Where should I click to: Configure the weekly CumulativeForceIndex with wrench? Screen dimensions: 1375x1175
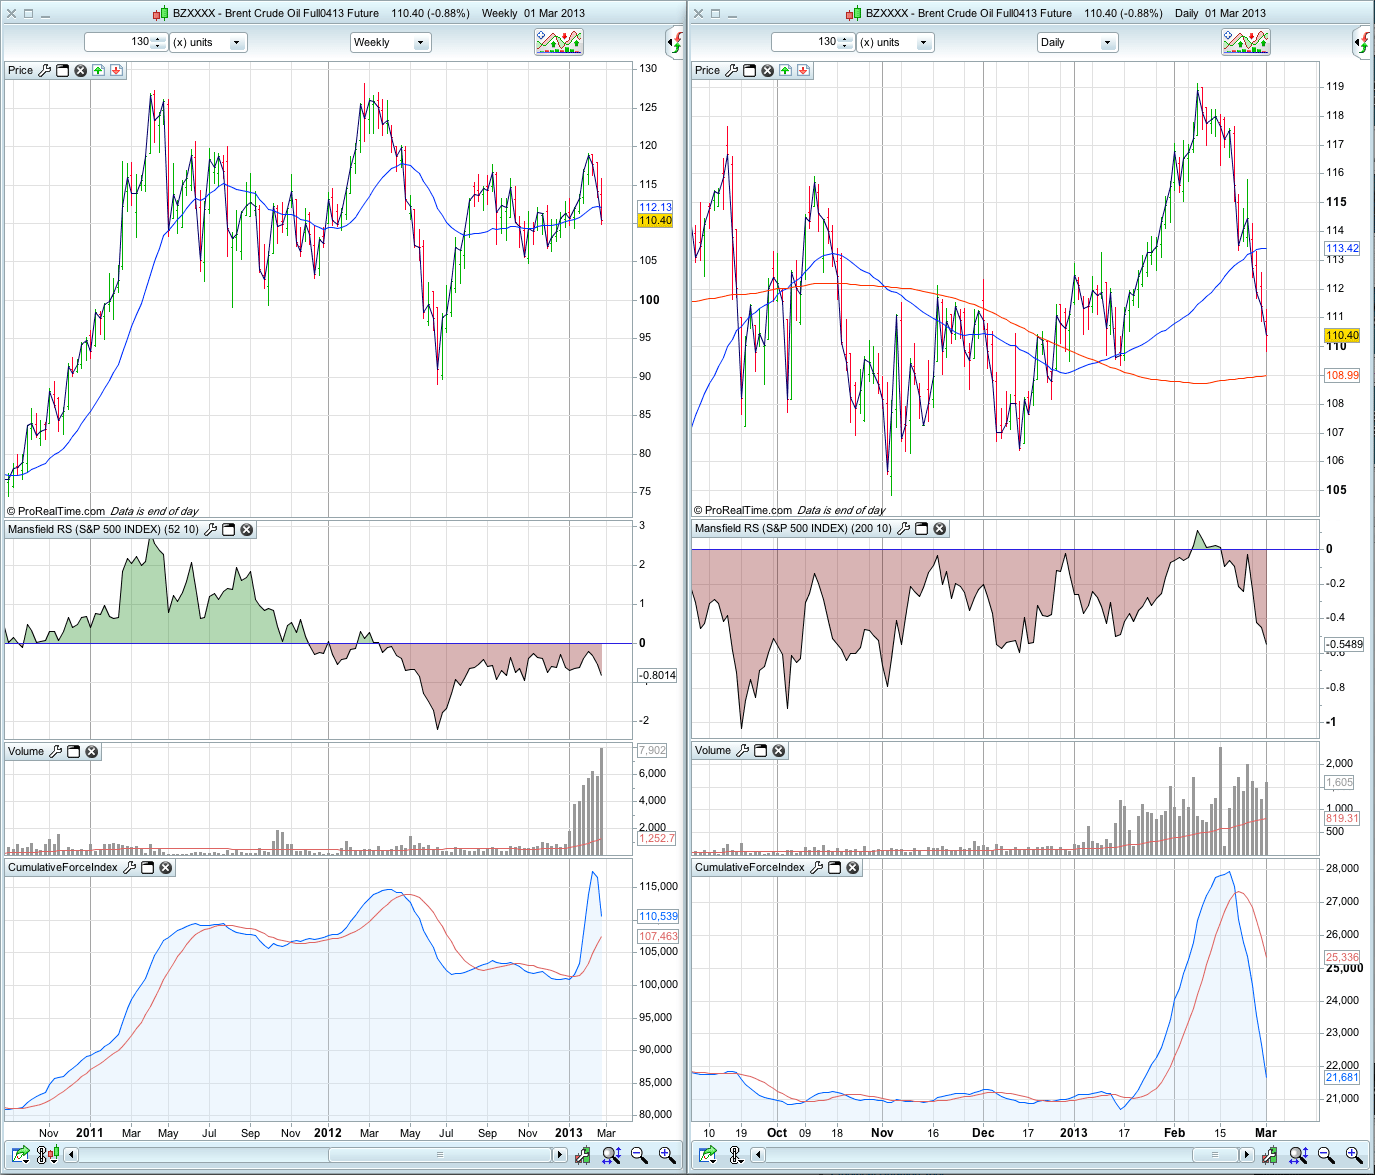point(129,868)
